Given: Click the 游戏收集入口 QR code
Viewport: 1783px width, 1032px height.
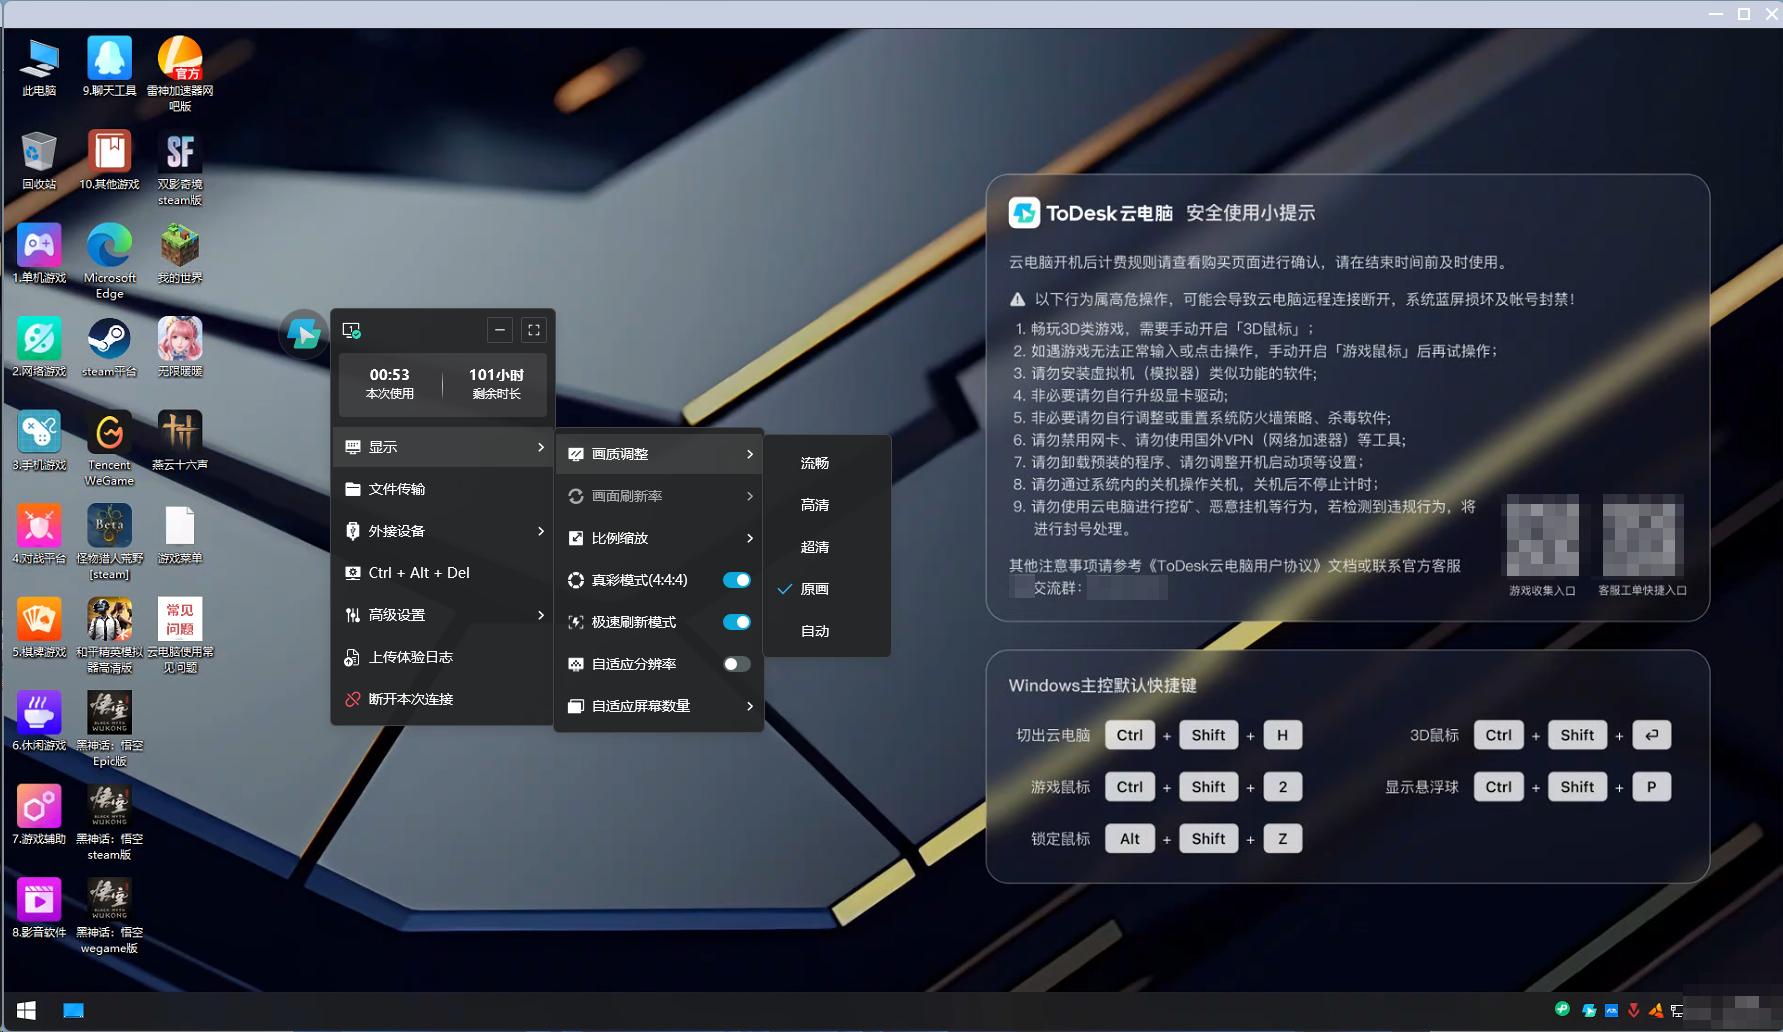Looking at the screenshot, I should (x=1542, y=536).
